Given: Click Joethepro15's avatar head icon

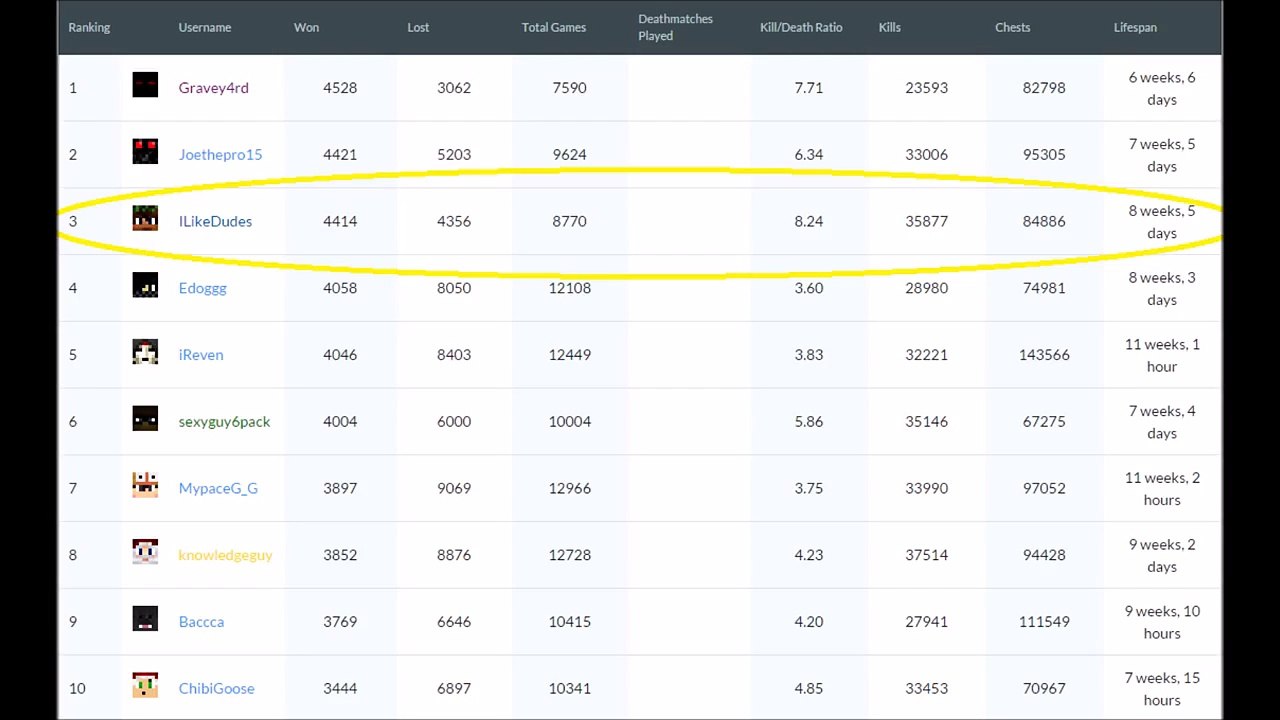Looking at the screenshot, I should point(145,151).
